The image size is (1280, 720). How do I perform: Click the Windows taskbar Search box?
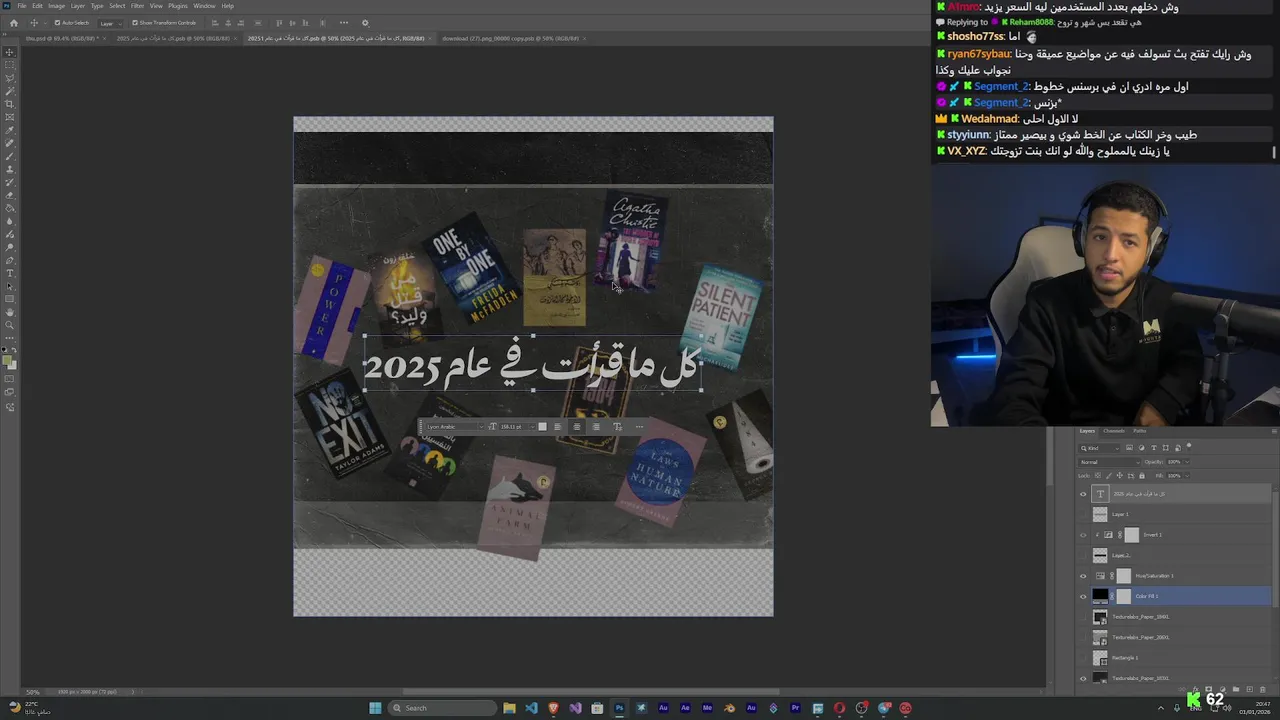point(441,708)
